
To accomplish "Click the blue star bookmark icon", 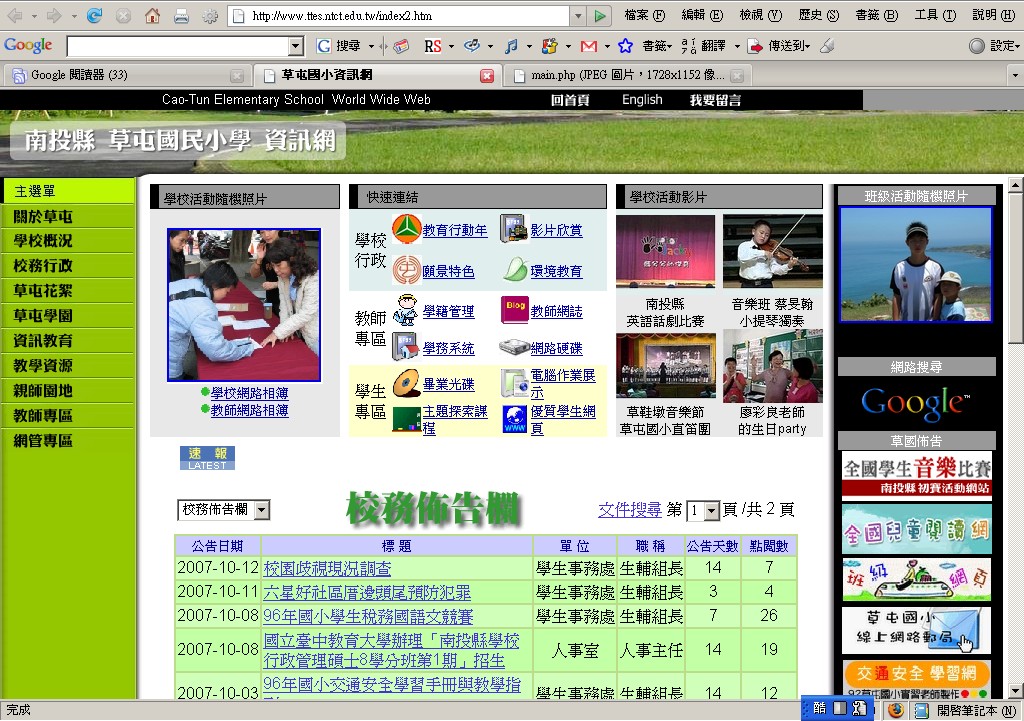I will coord(625,46).
